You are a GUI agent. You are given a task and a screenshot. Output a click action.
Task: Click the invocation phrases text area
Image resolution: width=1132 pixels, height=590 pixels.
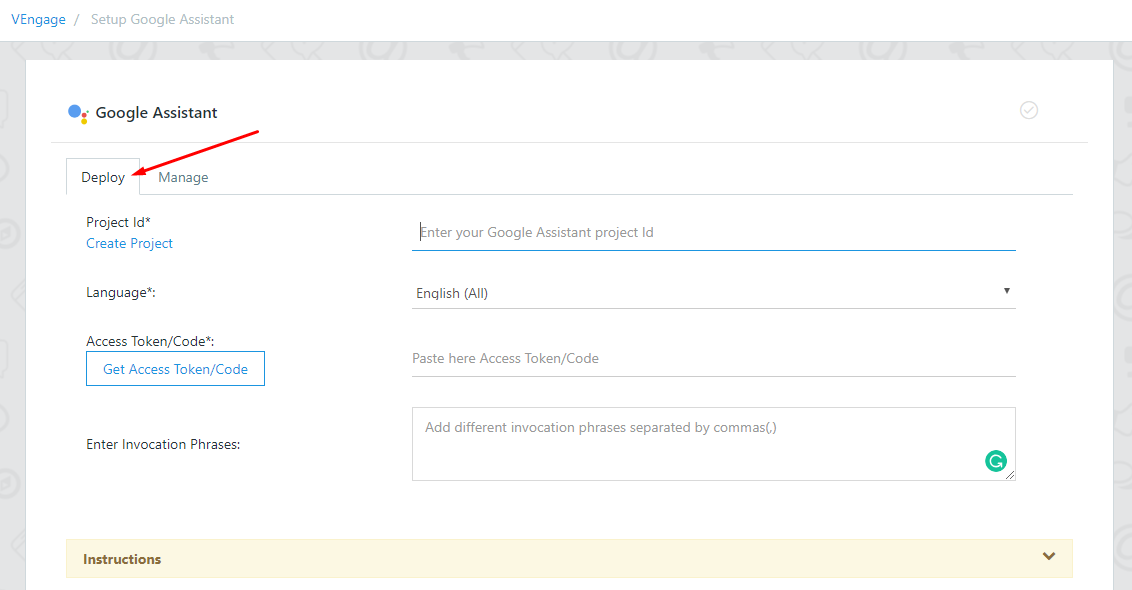713,443
